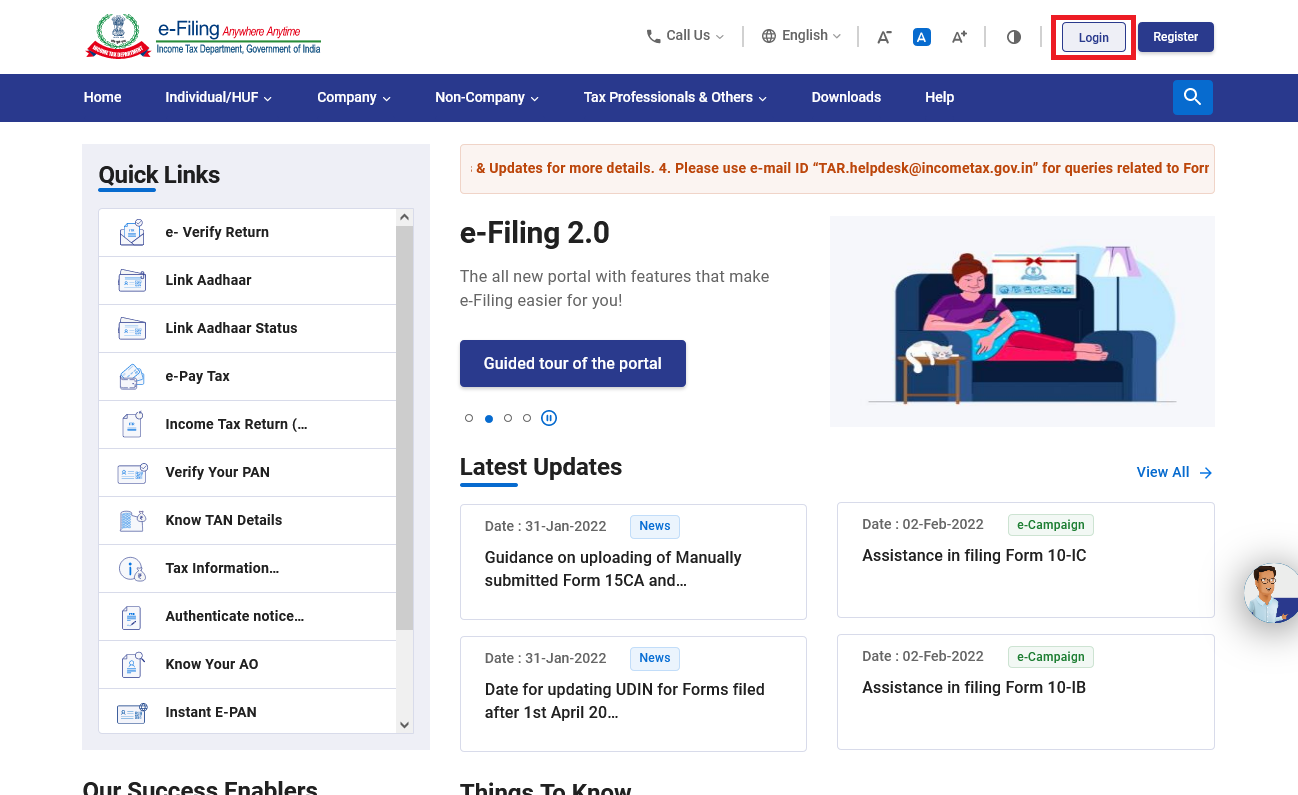Pause the banner carousel

coord(549,418)
